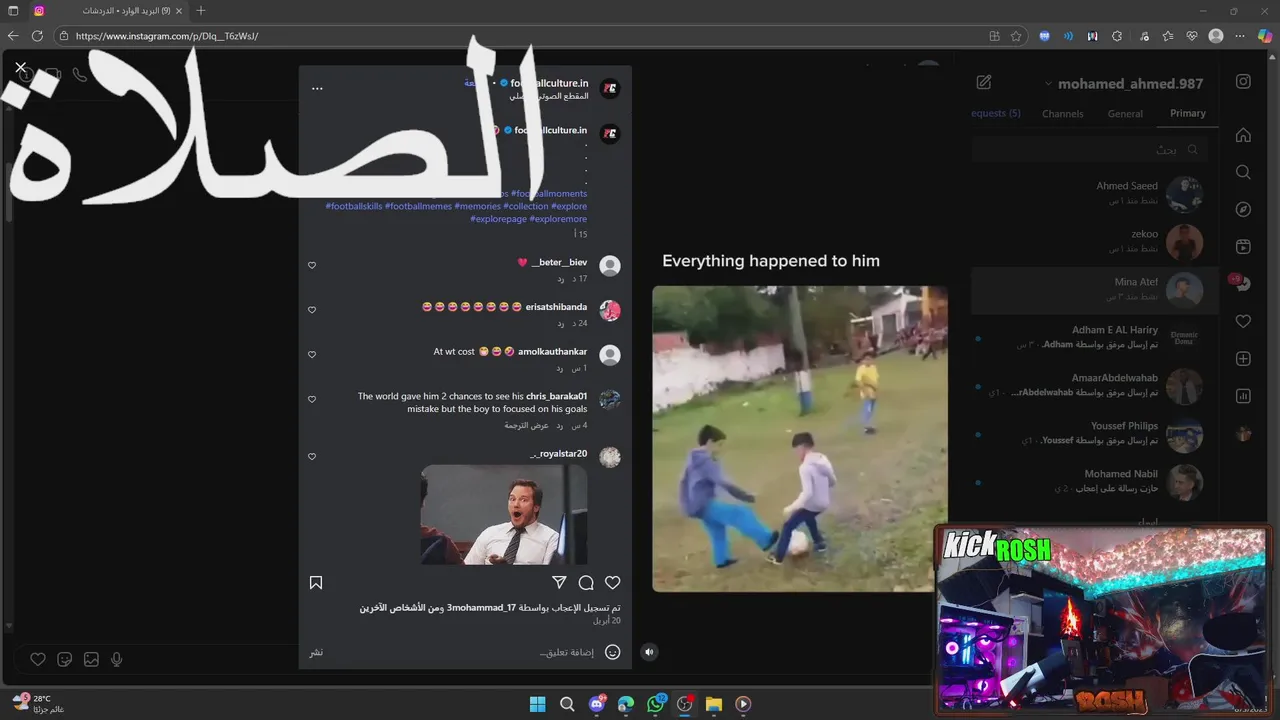
Task: Open the #explorepage hashtag
Action: tap(498, 219)
